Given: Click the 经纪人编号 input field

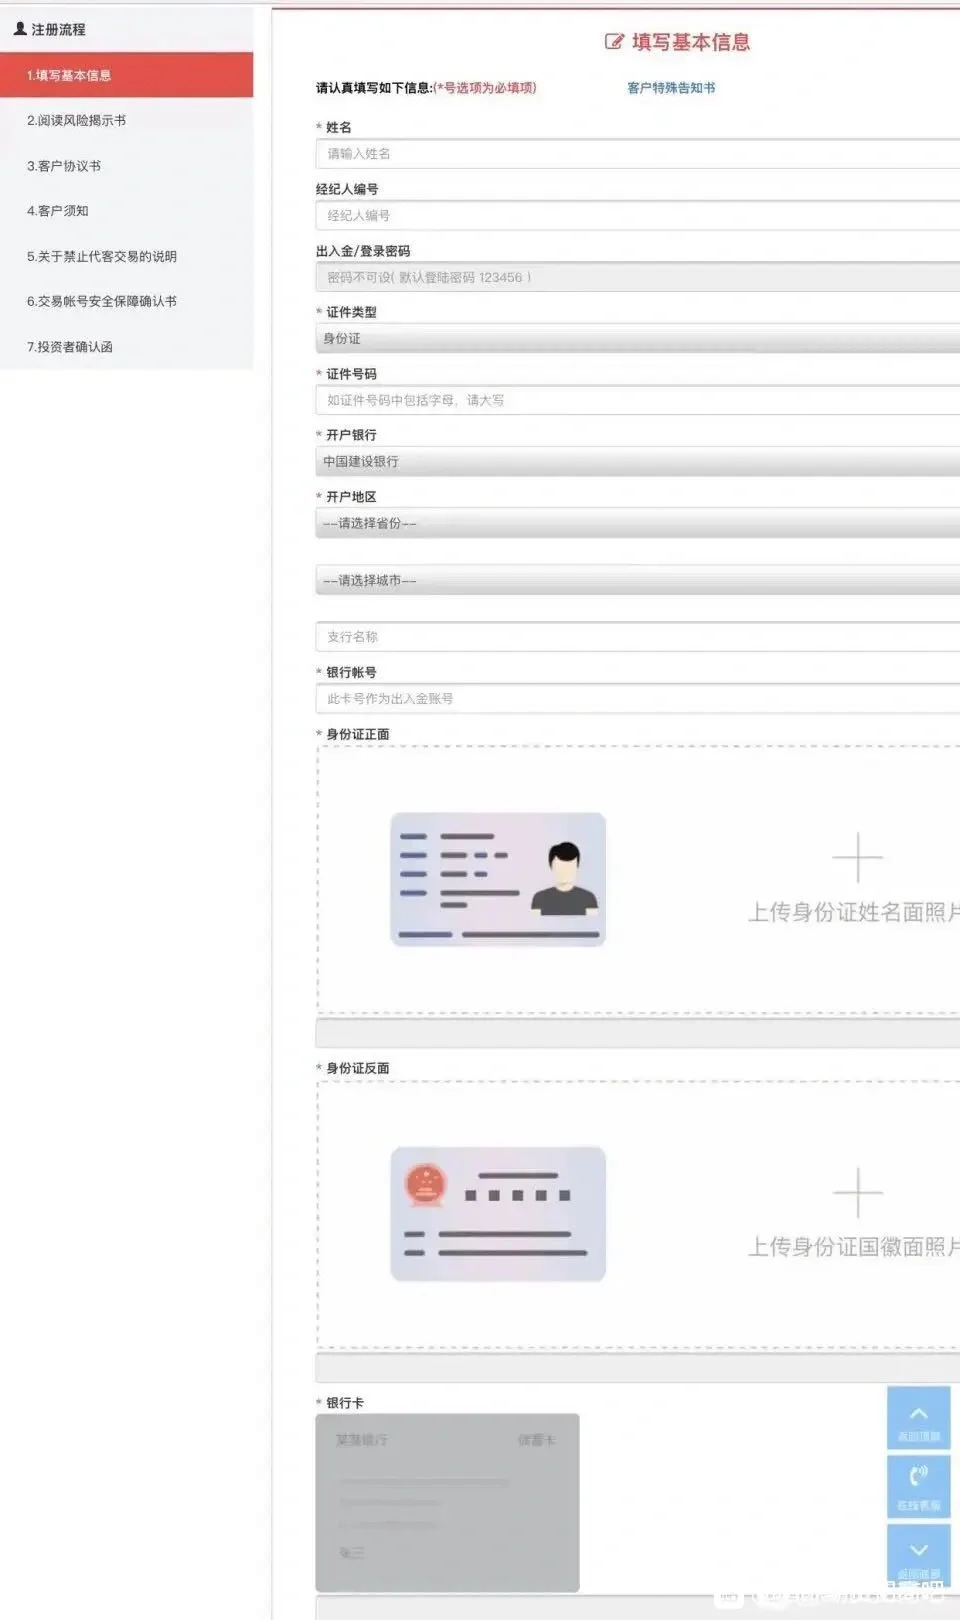Looking at the screenshot, I should [638, 216].
